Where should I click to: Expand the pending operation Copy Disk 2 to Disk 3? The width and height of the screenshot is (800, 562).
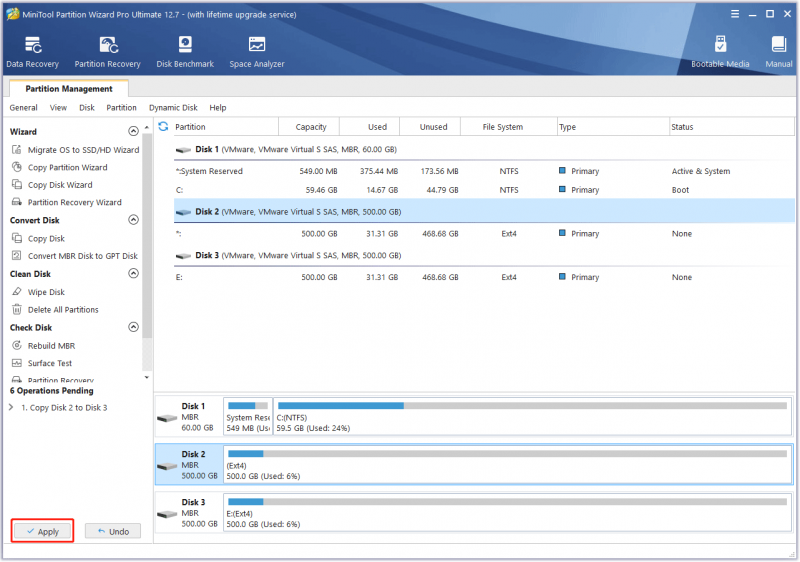pyautogui.click(x=11, y=407)
